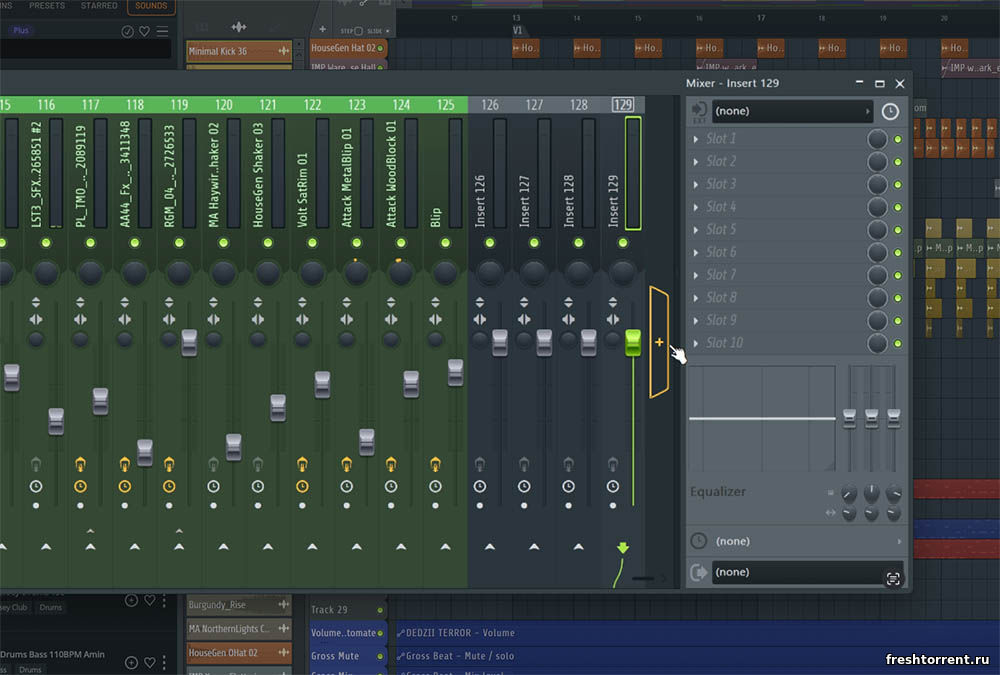Select mixer track number 123
This screenshot has height=675, width=1000.
(357, 105)
